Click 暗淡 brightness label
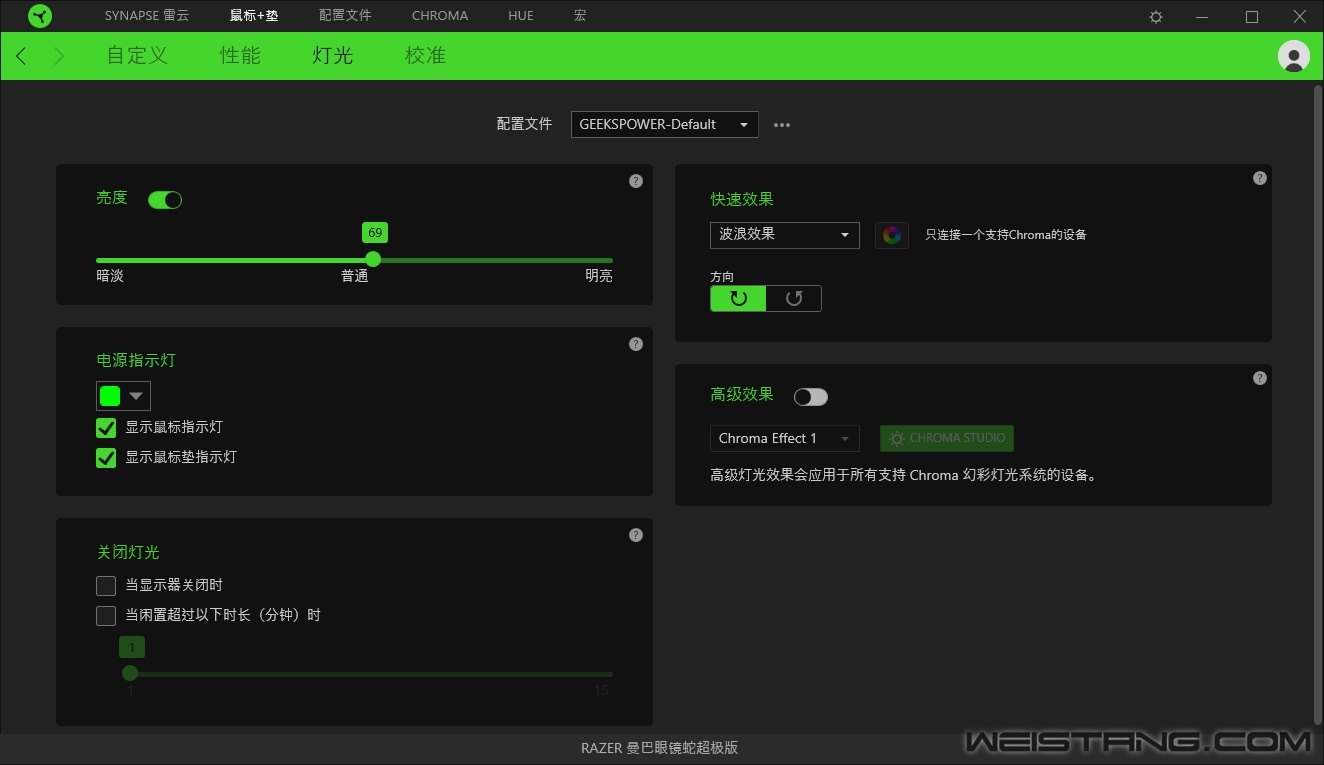Viewport: 1324px width, 765px height. click(x=110, y=276)
